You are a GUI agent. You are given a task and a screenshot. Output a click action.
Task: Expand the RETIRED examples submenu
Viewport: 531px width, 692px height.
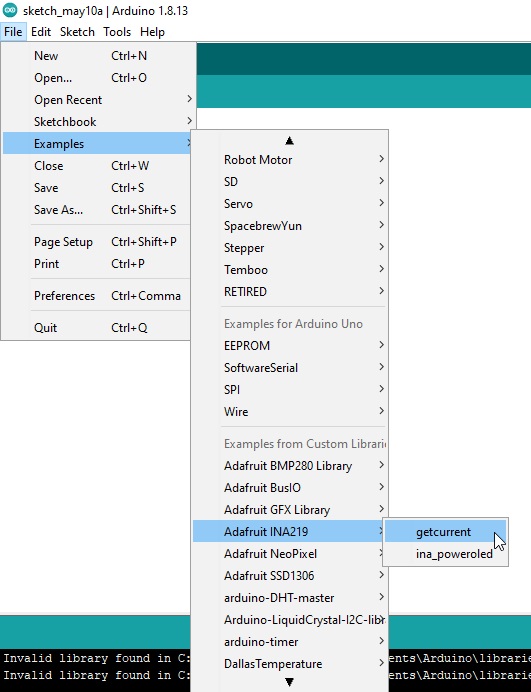(290, 292)
